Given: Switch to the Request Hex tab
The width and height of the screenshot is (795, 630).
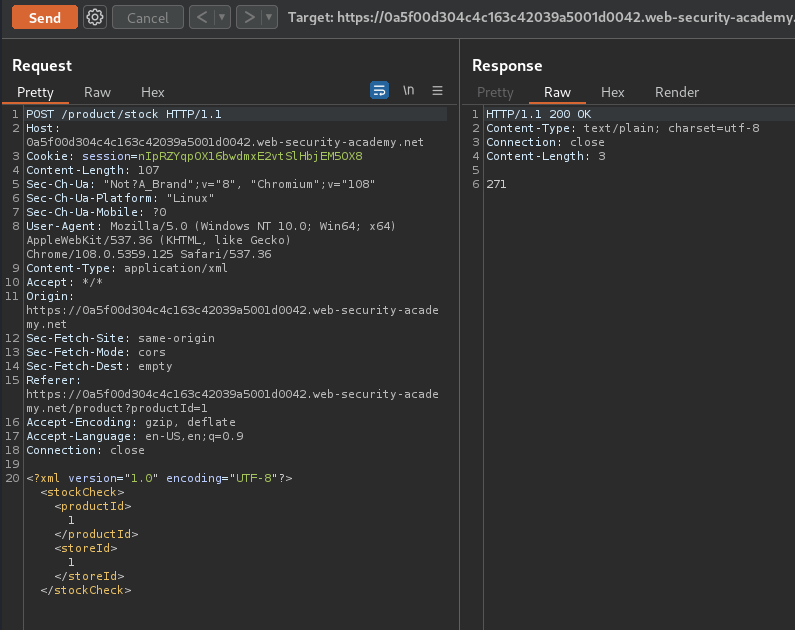Looking at the screenshot, I should 153,92.
